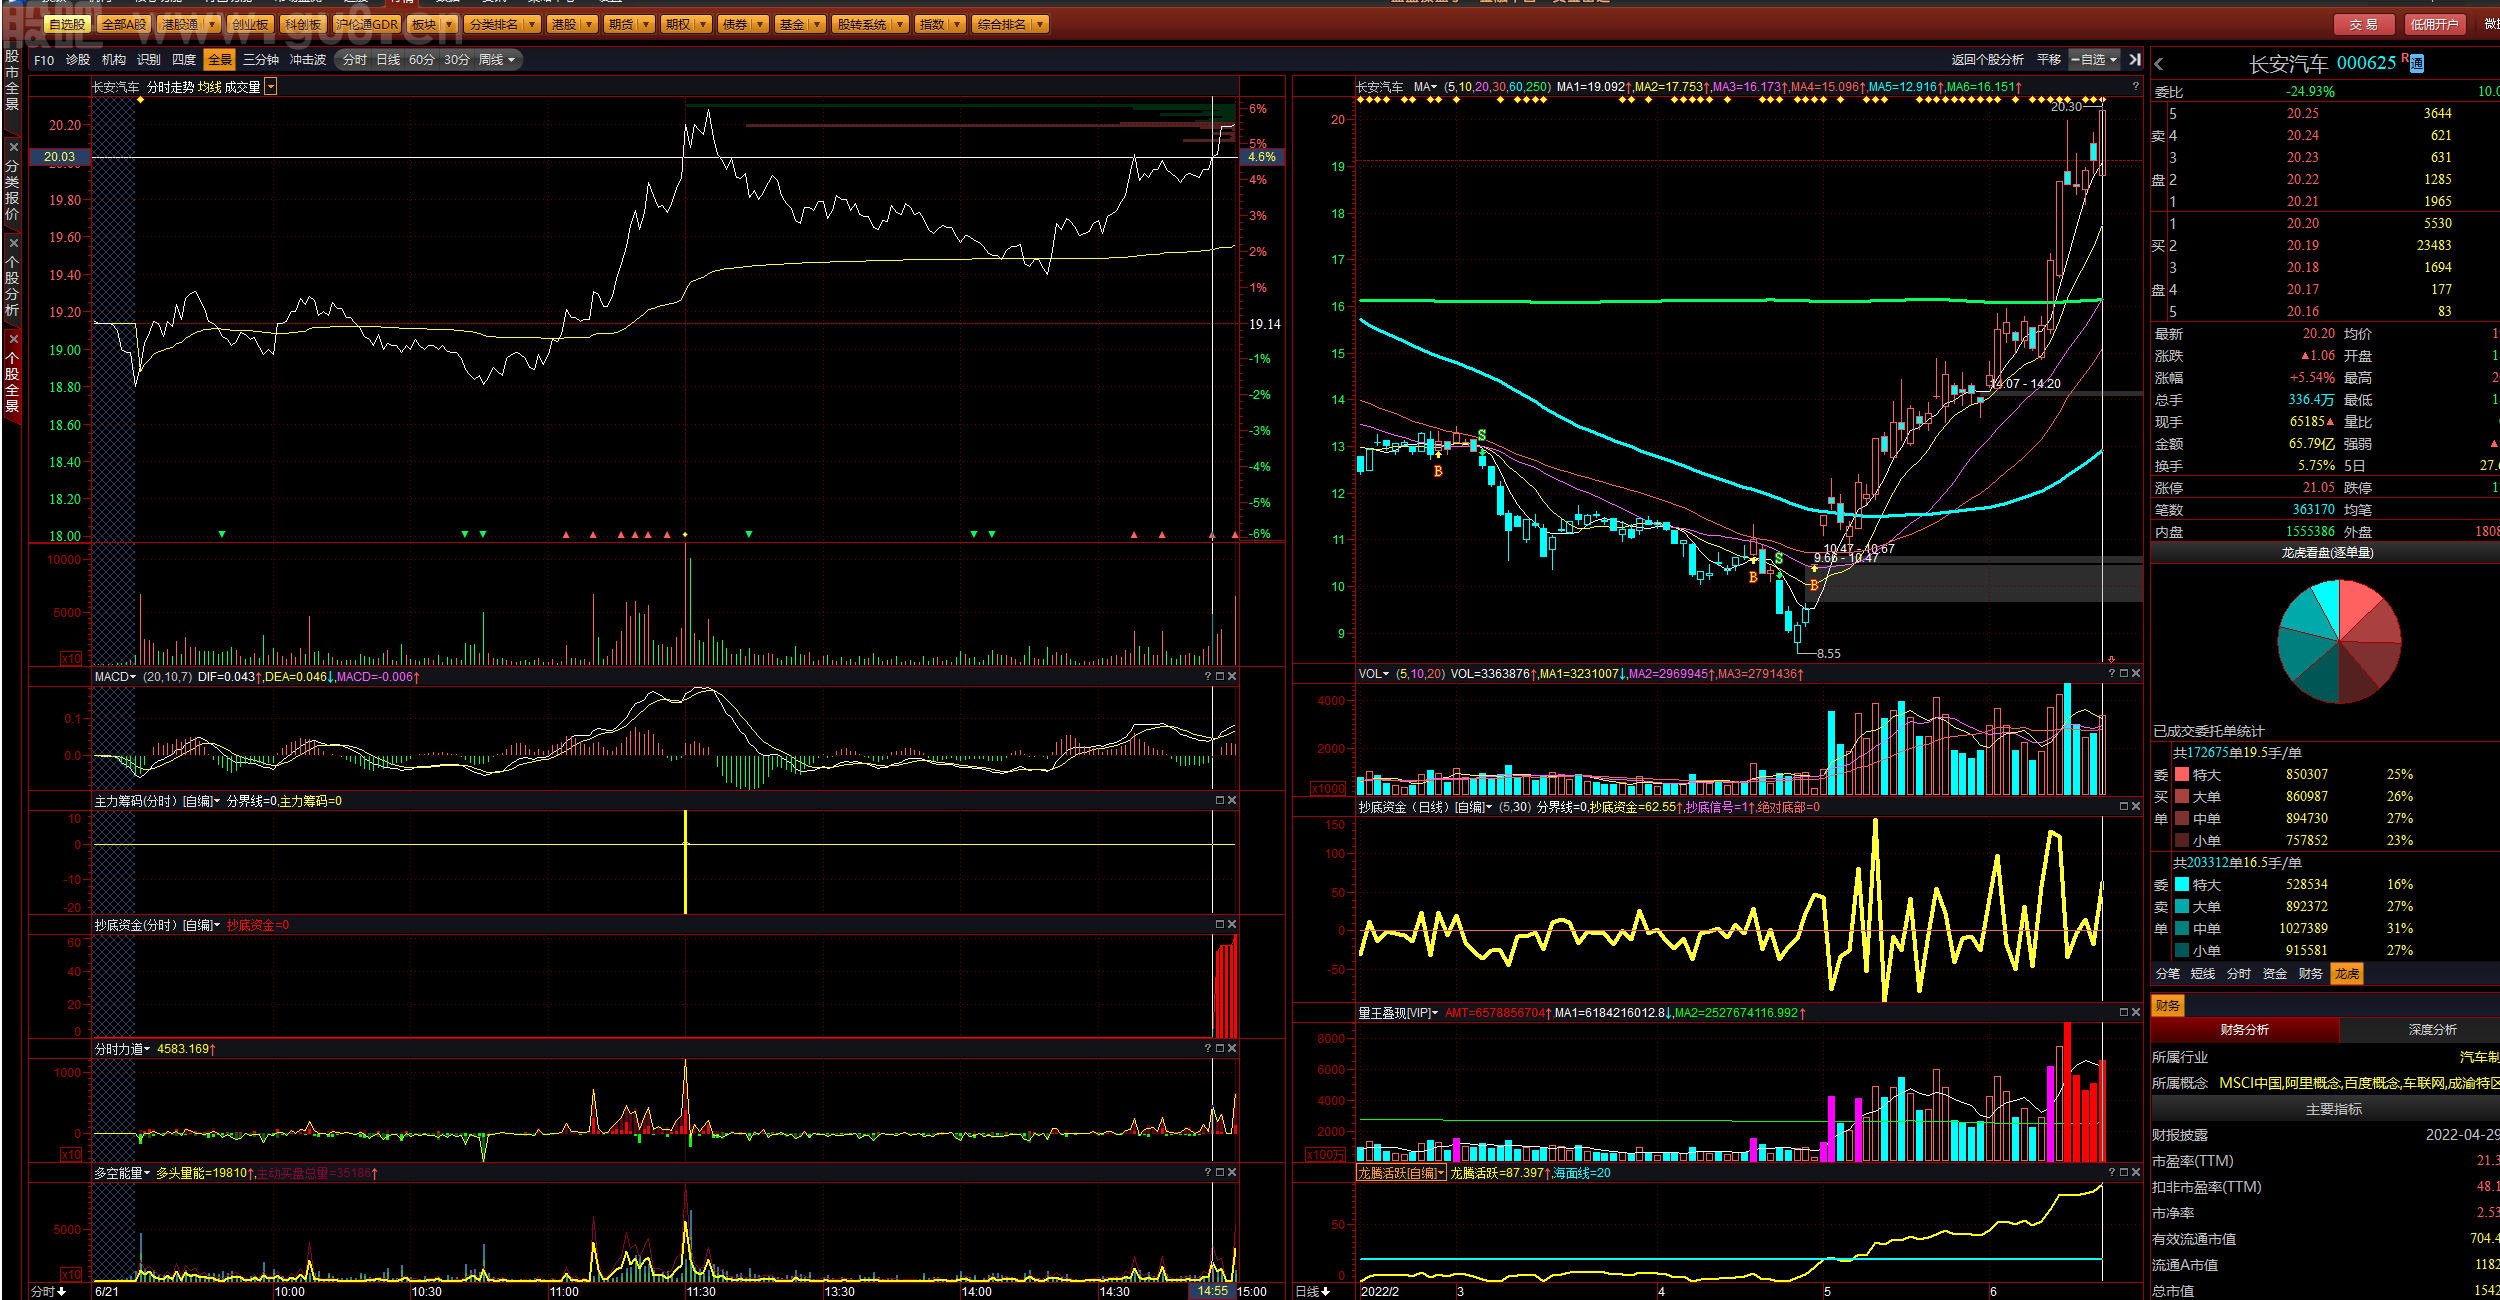This screenshot has width=2500, height=1300.
Task: Maximize the VOL volume panel
Action: (x=2124, y=674)
